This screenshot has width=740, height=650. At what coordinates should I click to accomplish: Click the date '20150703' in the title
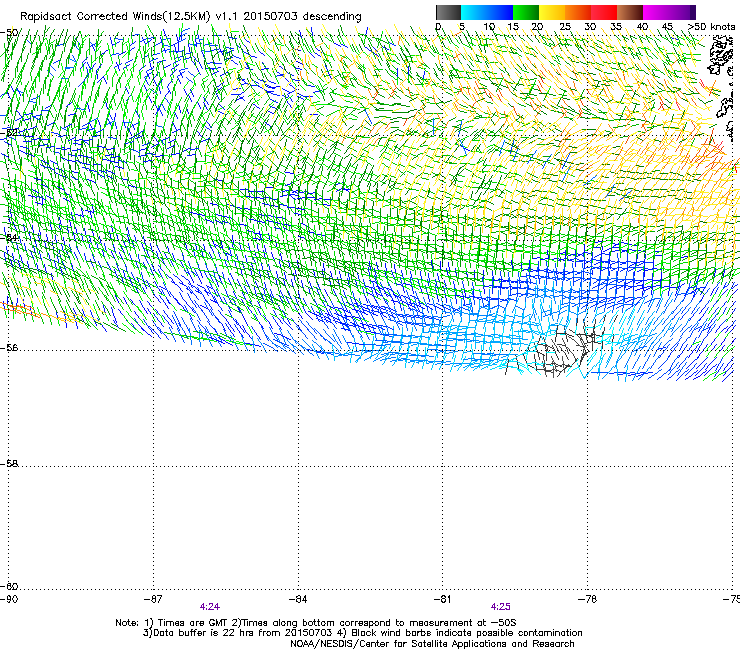coord(270,16)
